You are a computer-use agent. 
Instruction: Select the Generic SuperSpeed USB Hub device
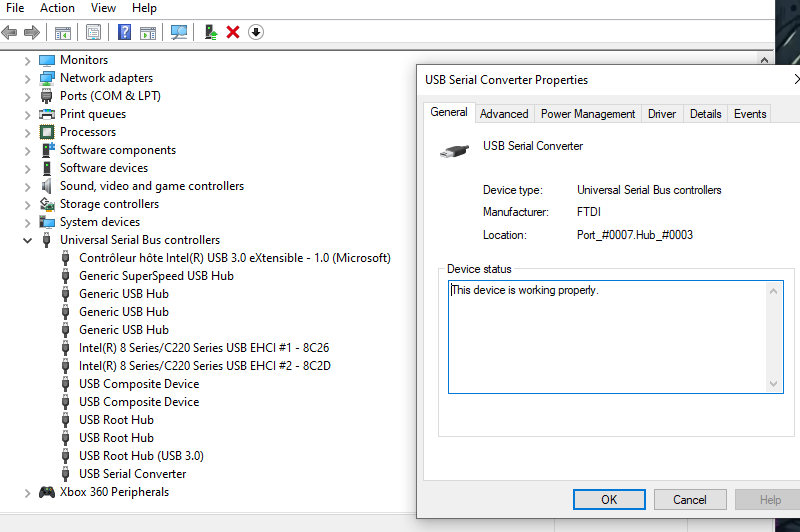pyautogui.click(x=156, y=276)
